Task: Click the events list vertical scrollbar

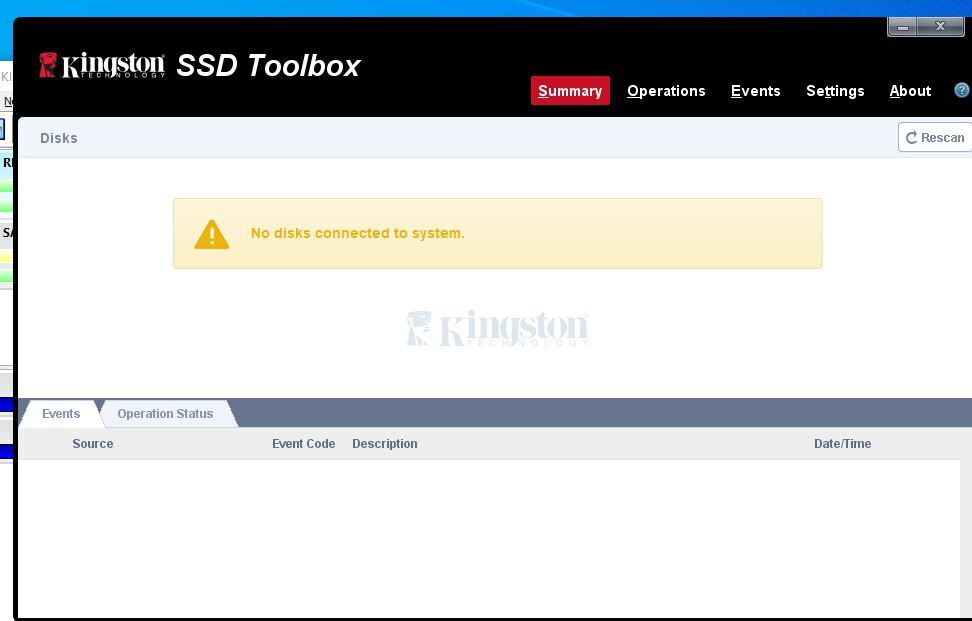Action: [966, 538]
